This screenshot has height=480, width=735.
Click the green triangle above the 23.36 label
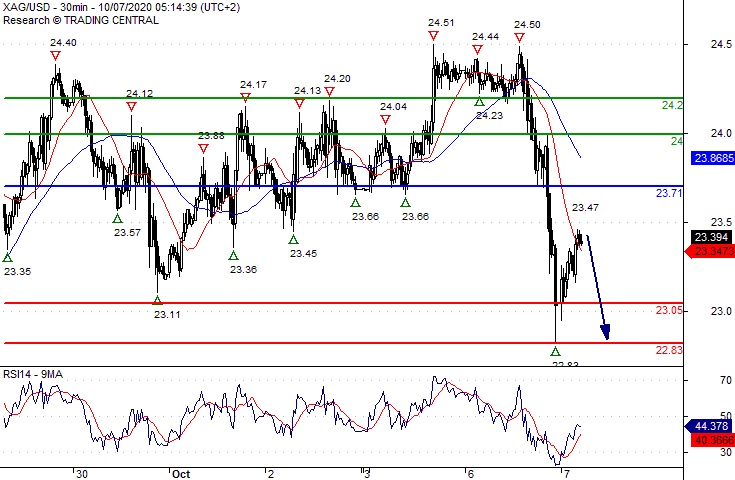coord(233,255)
